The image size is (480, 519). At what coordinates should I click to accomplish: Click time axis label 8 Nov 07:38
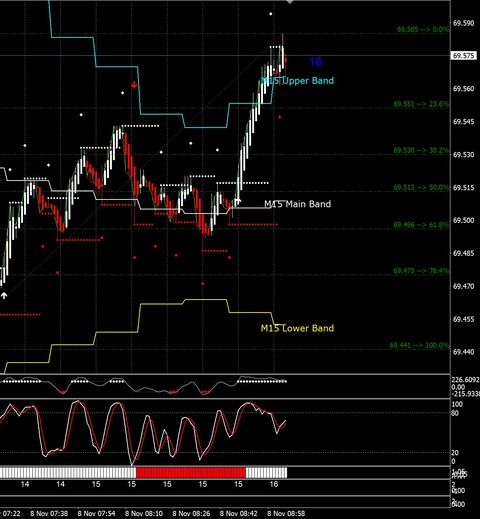(x=49, y=513)
